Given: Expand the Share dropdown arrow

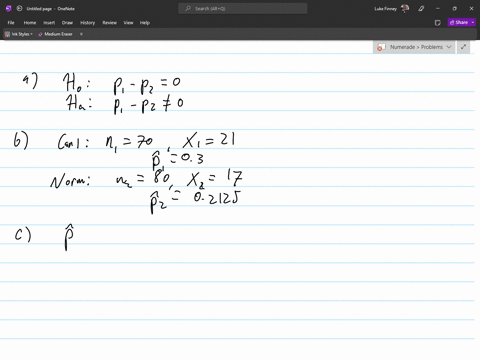Looking at the screenshot, I should pos(473,22).
